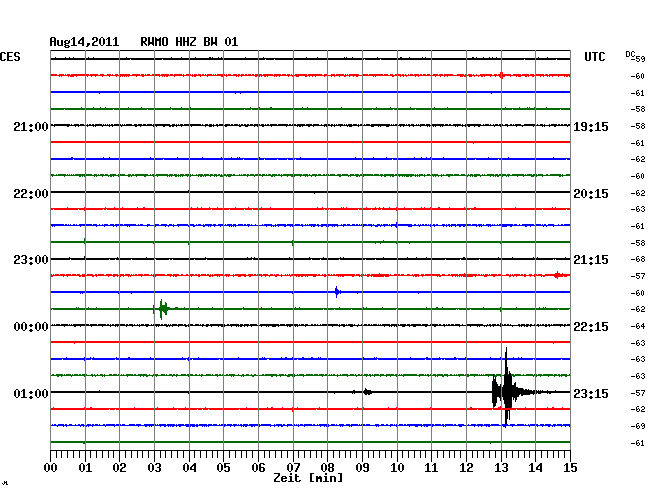Click the 20:15 UTC time label

(591, 194)
